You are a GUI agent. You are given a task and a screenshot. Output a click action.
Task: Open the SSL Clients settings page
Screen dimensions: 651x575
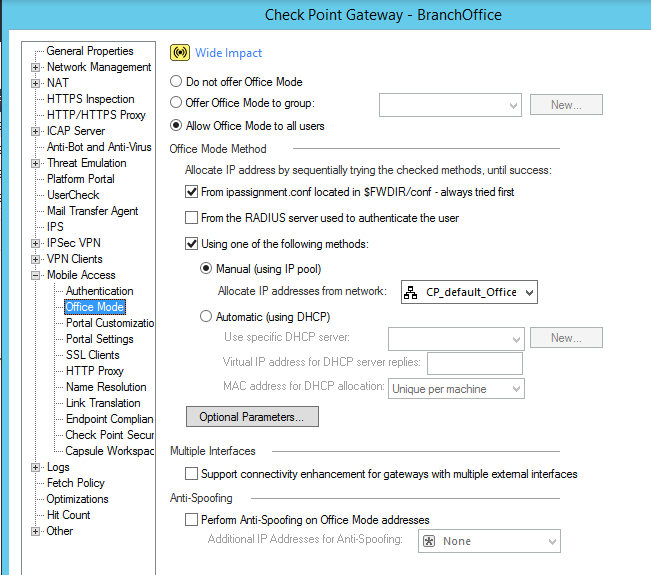coord(92,355)
